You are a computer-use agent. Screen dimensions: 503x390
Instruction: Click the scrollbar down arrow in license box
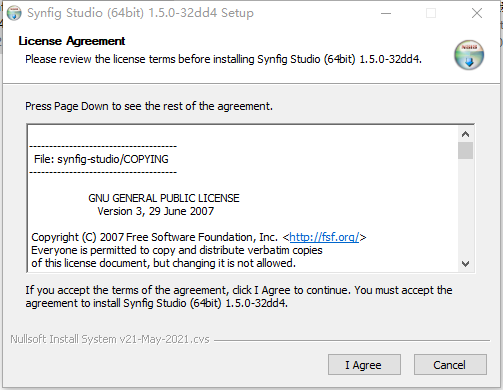tap(465, 264)
